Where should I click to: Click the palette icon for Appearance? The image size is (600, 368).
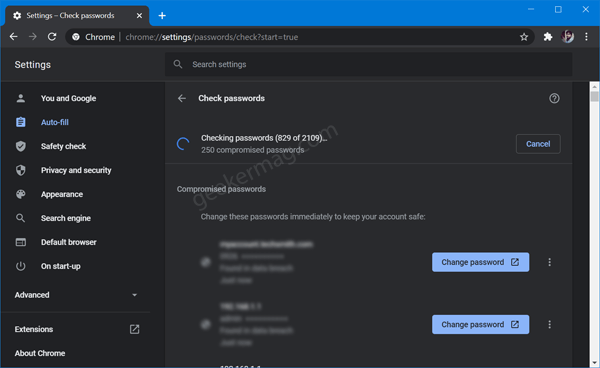(x=21, y=194)
